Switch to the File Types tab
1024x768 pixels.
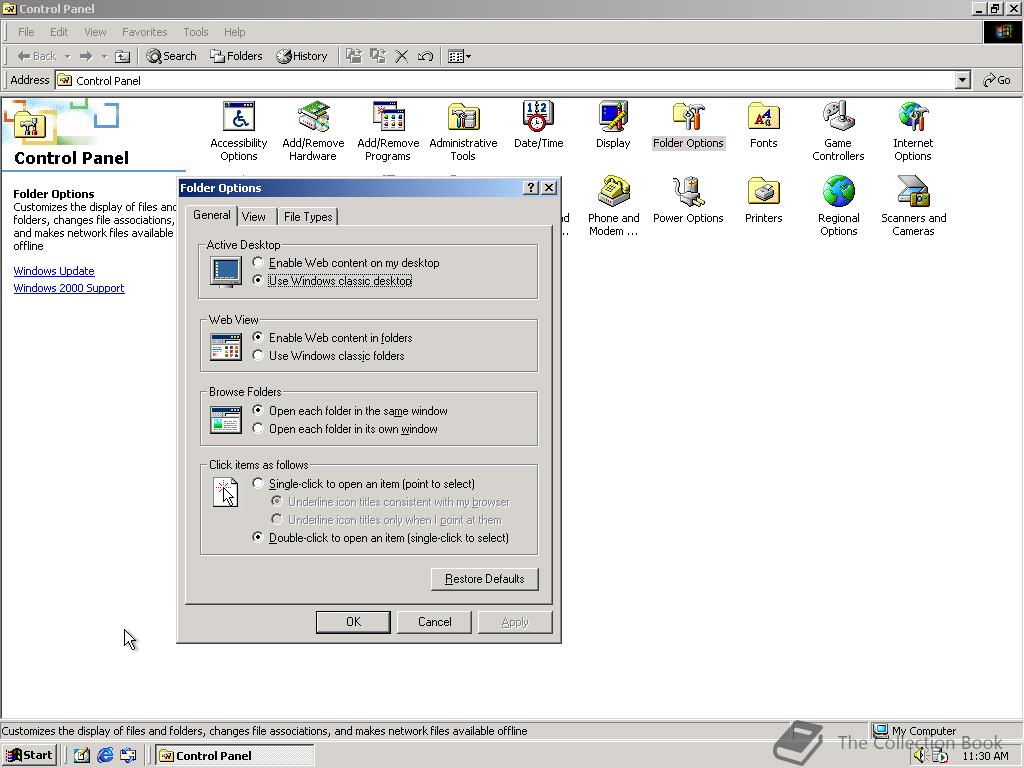pos(308,217)
